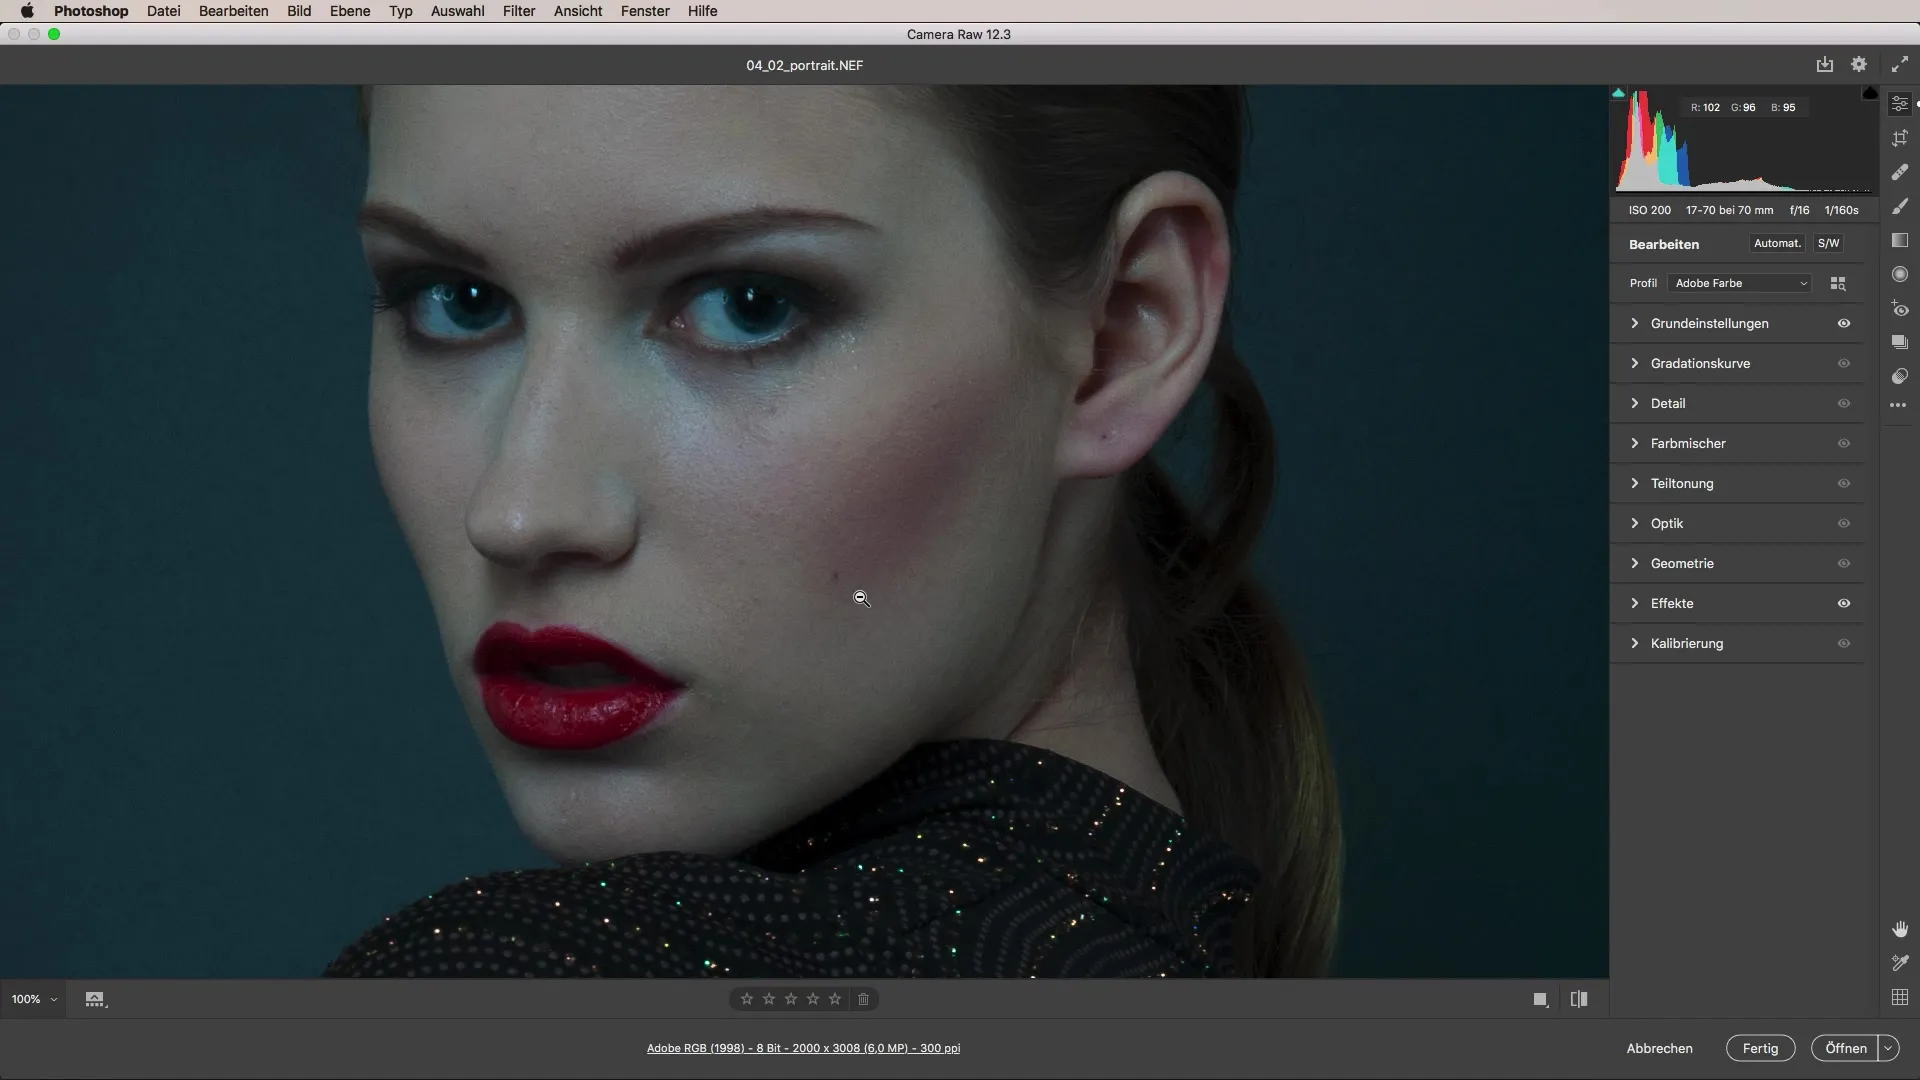This screenshot has height=1080, width=1920.
Task: Select the Radial Filter tool
Action: [1900, 274]
